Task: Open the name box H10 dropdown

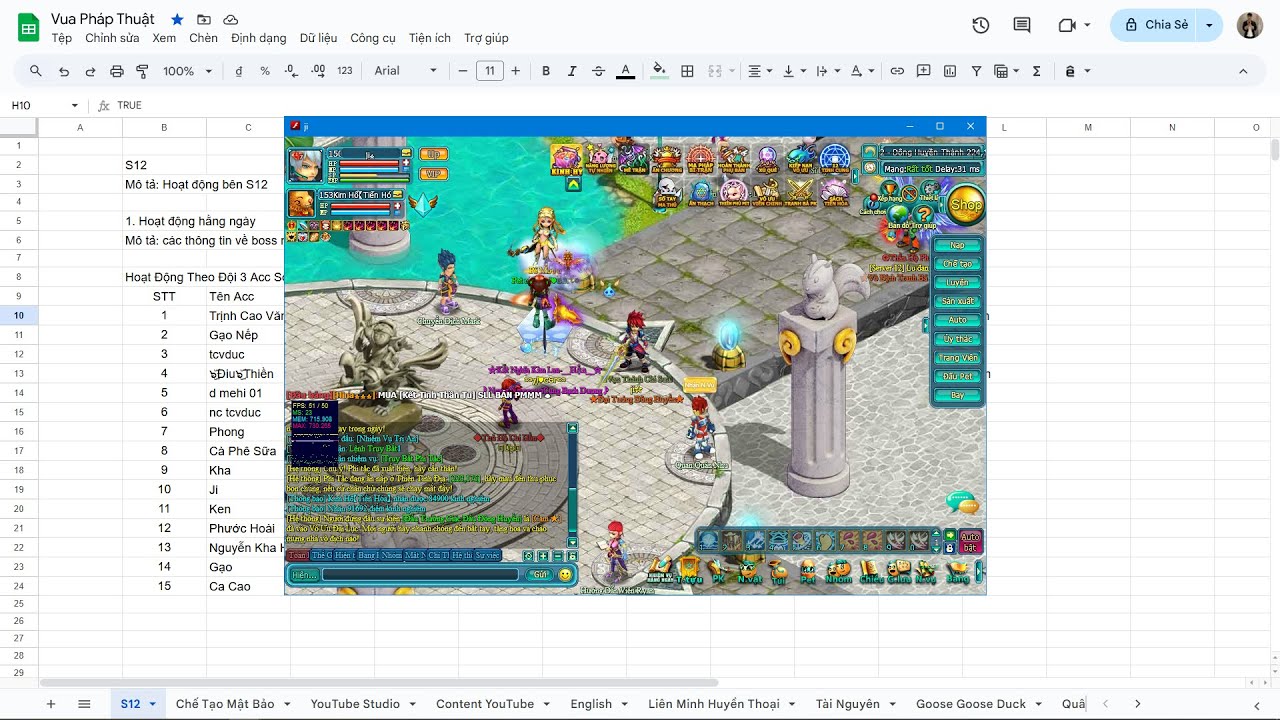Action: [74, 105]
